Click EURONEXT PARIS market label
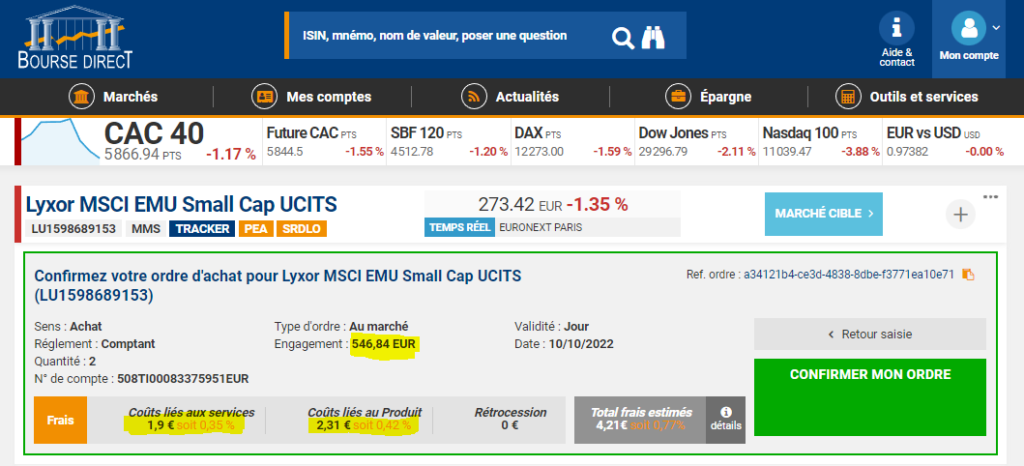 [541, 227]
